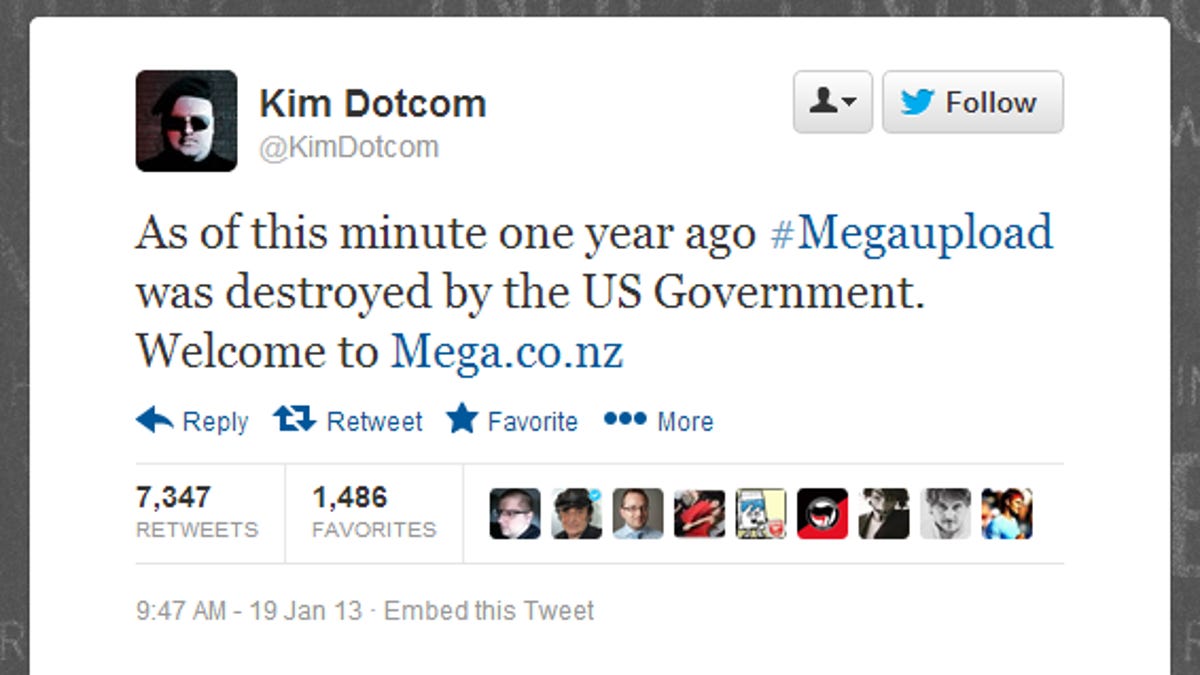
Task: Click the red and black flag avatar
Action: [x=823, y=514]
